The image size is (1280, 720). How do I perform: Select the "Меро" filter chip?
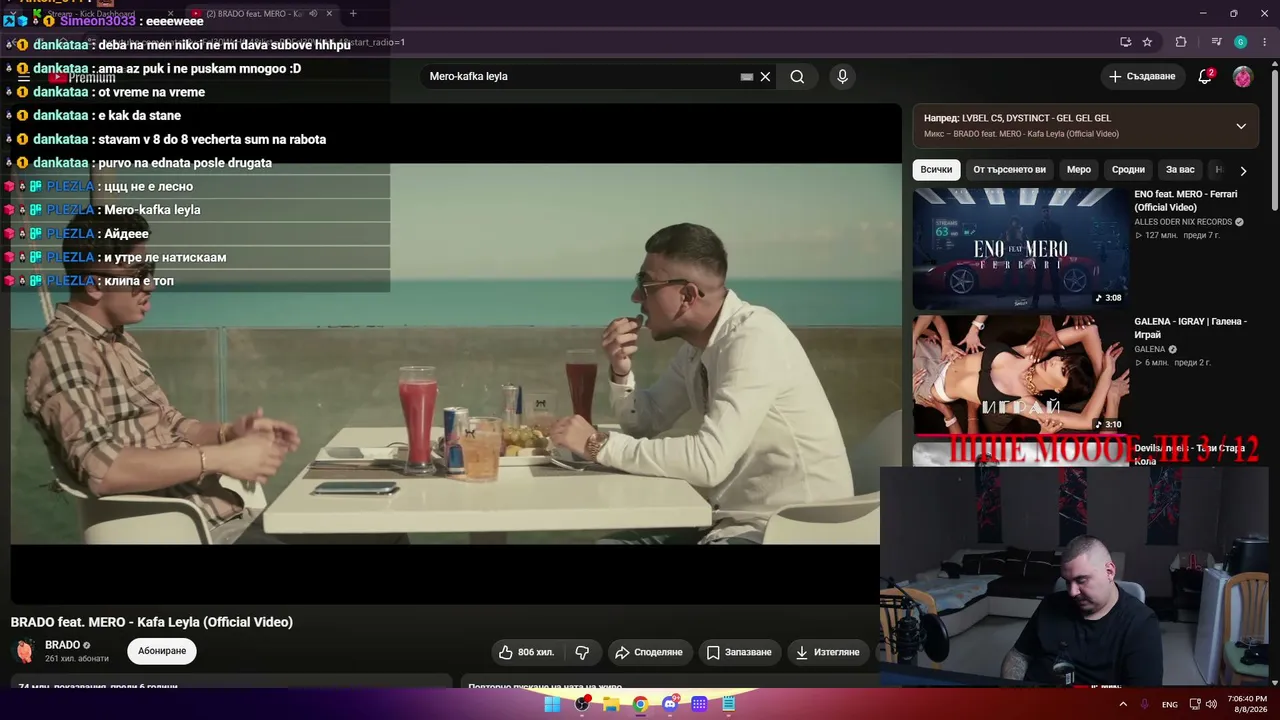(1079, 170)
